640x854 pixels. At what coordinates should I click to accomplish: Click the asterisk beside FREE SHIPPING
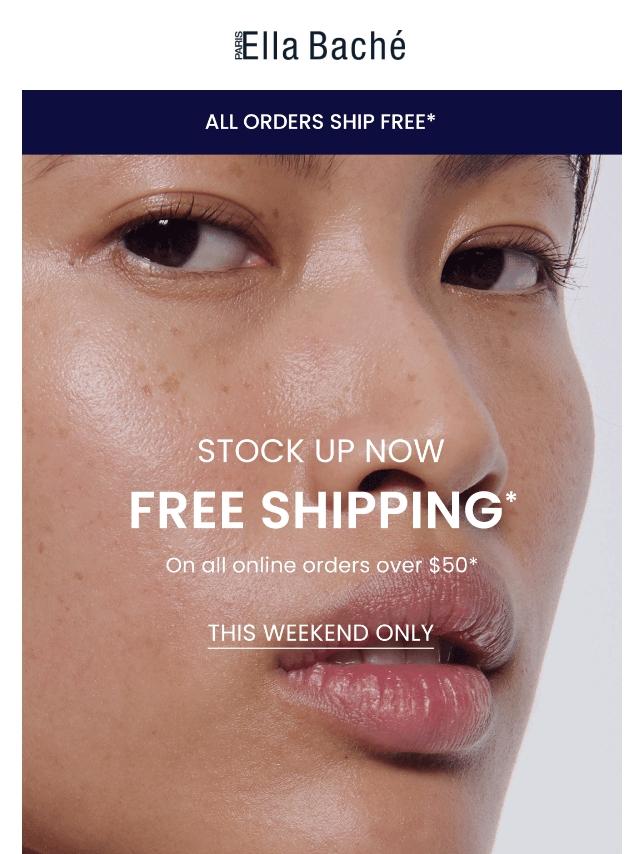510,498
